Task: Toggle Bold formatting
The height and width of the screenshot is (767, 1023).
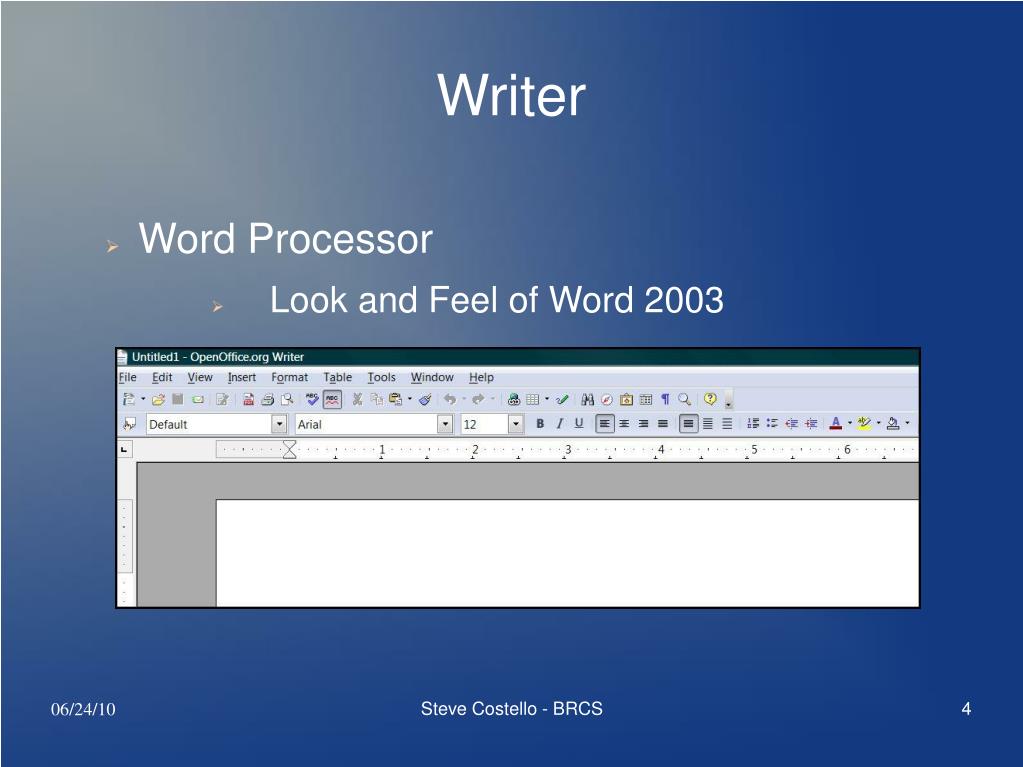Action: click(540, 424)
